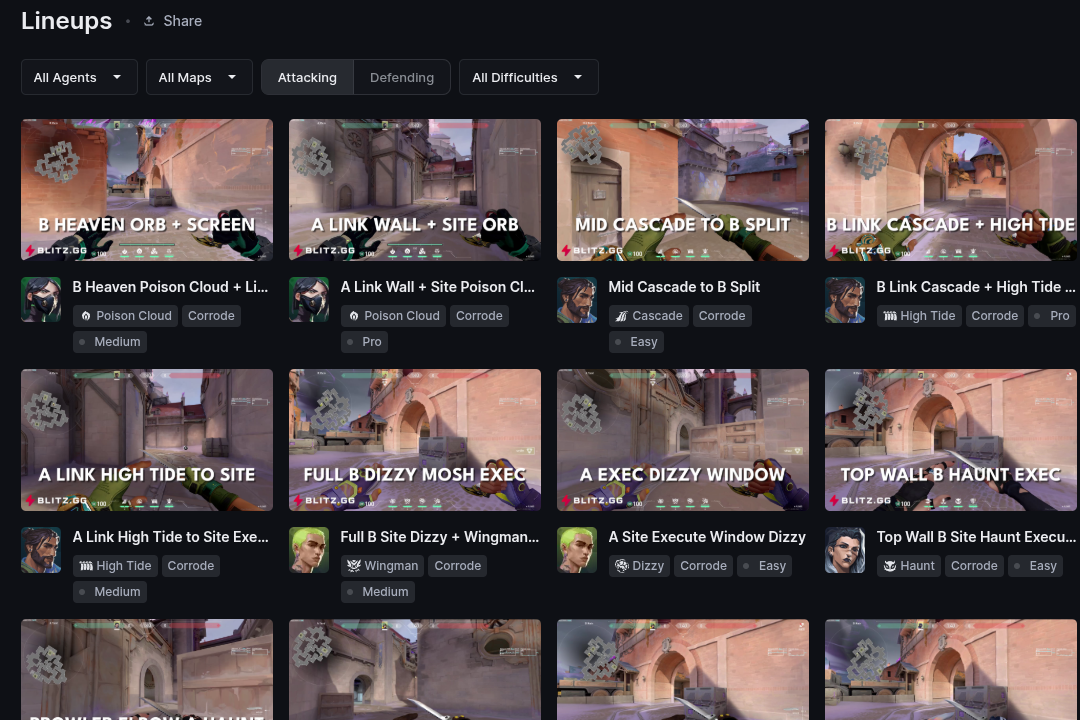Switch to the Defending side tab
1080x720 pixels.
pyautogui.click(x=402, y=77)
